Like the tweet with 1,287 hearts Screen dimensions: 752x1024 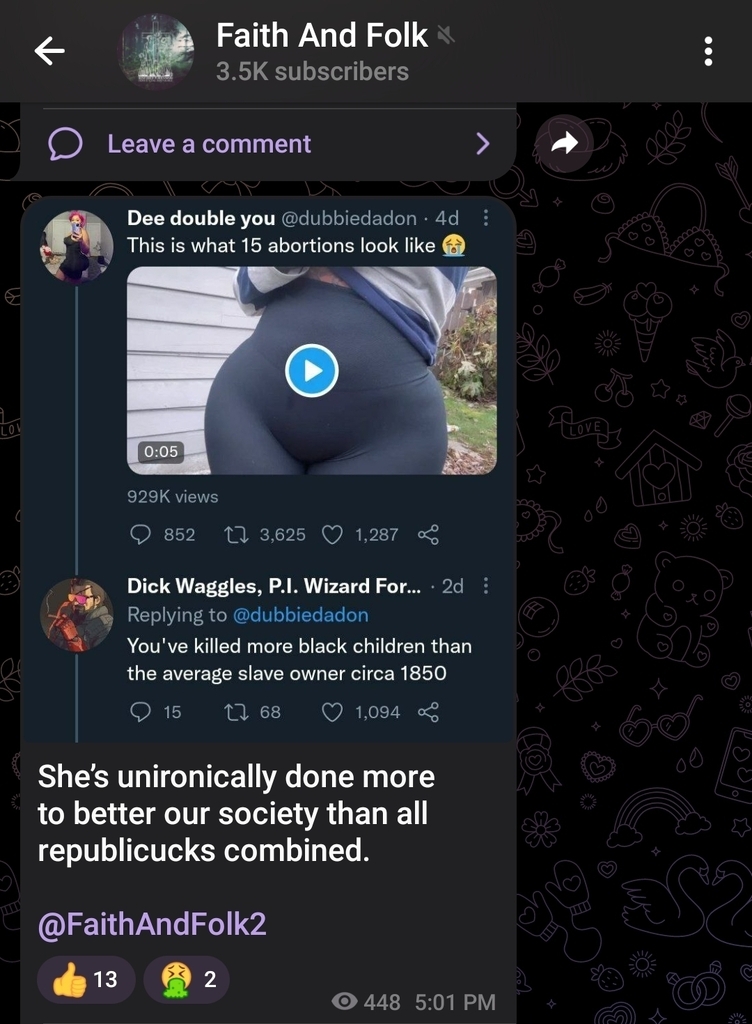pyautogui.click(x=332, y=535)
